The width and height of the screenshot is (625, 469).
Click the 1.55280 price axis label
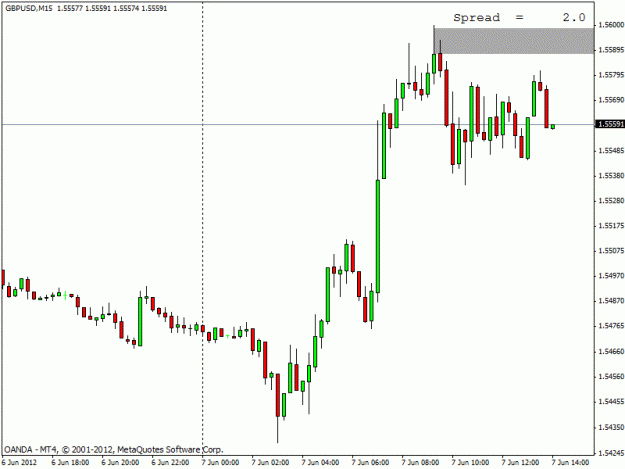(x=611, y=200)
